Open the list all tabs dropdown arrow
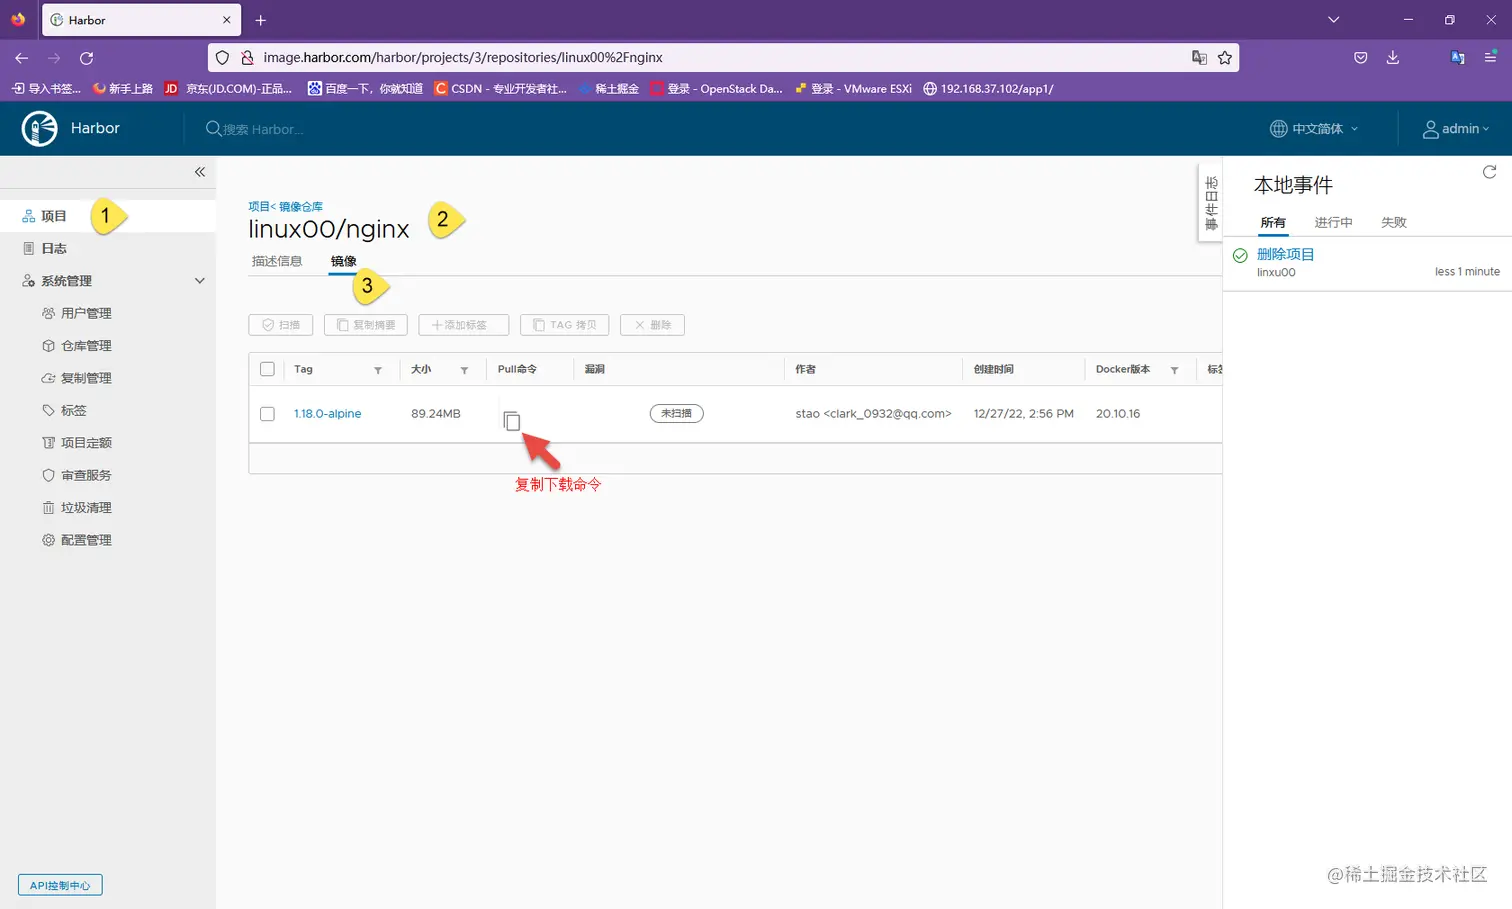This screenshot has width=1512, height=909. tap(1333, 20)
